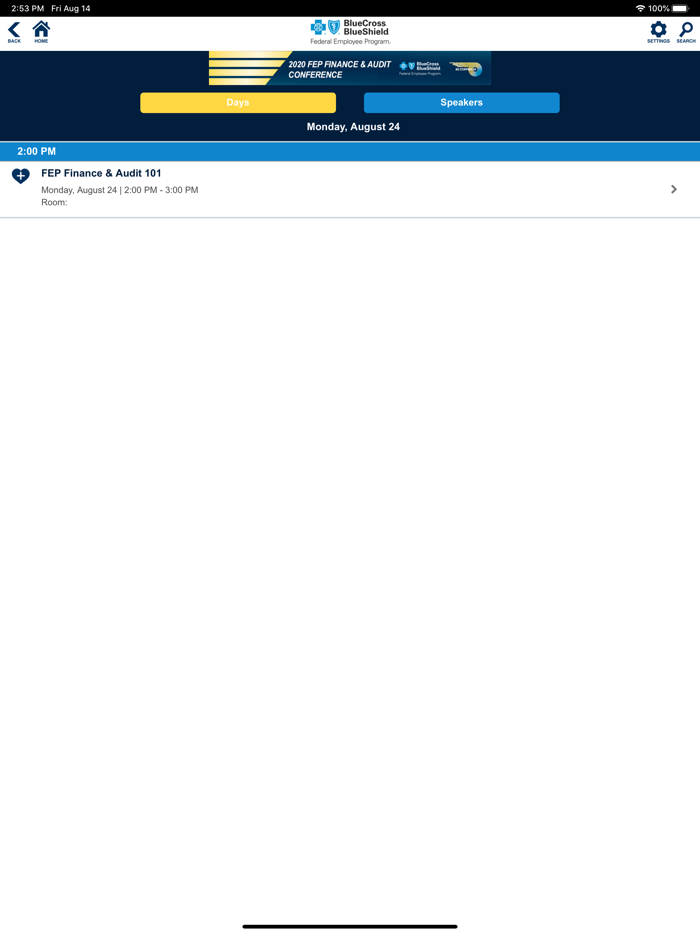
Task: Tap the Wi-Fi status icon
Action: 640,8
